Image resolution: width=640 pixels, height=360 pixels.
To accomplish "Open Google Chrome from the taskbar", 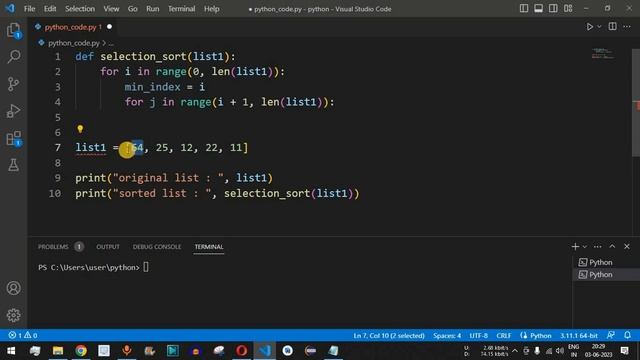I will 81,351.
